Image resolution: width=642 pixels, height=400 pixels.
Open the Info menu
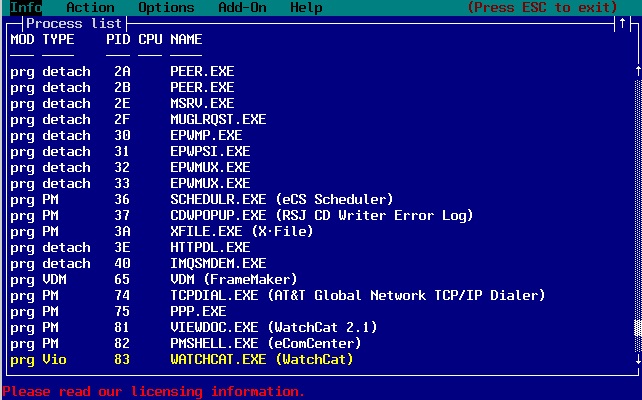(x=25, y=7)
